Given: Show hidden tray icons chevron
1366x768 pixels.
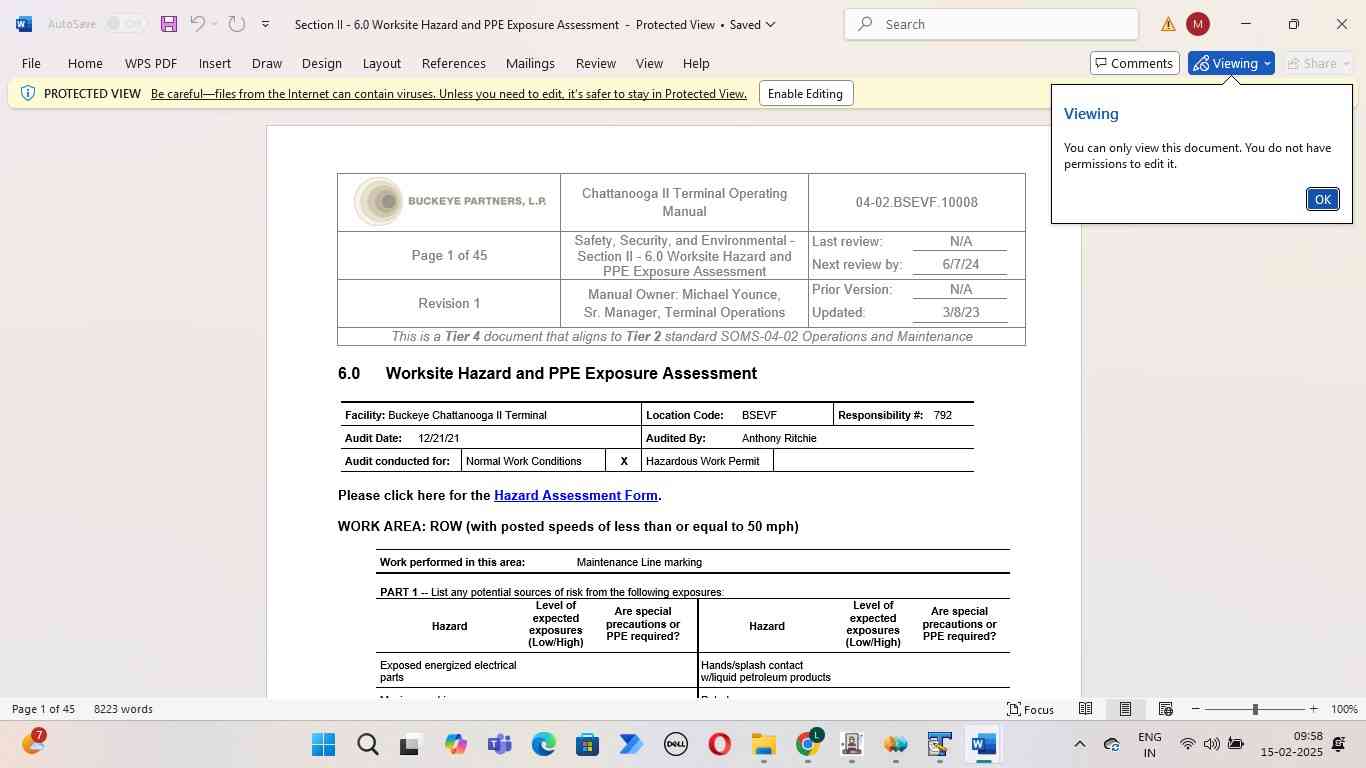Looking at the screenshot, I should [x=1079, y=744].
